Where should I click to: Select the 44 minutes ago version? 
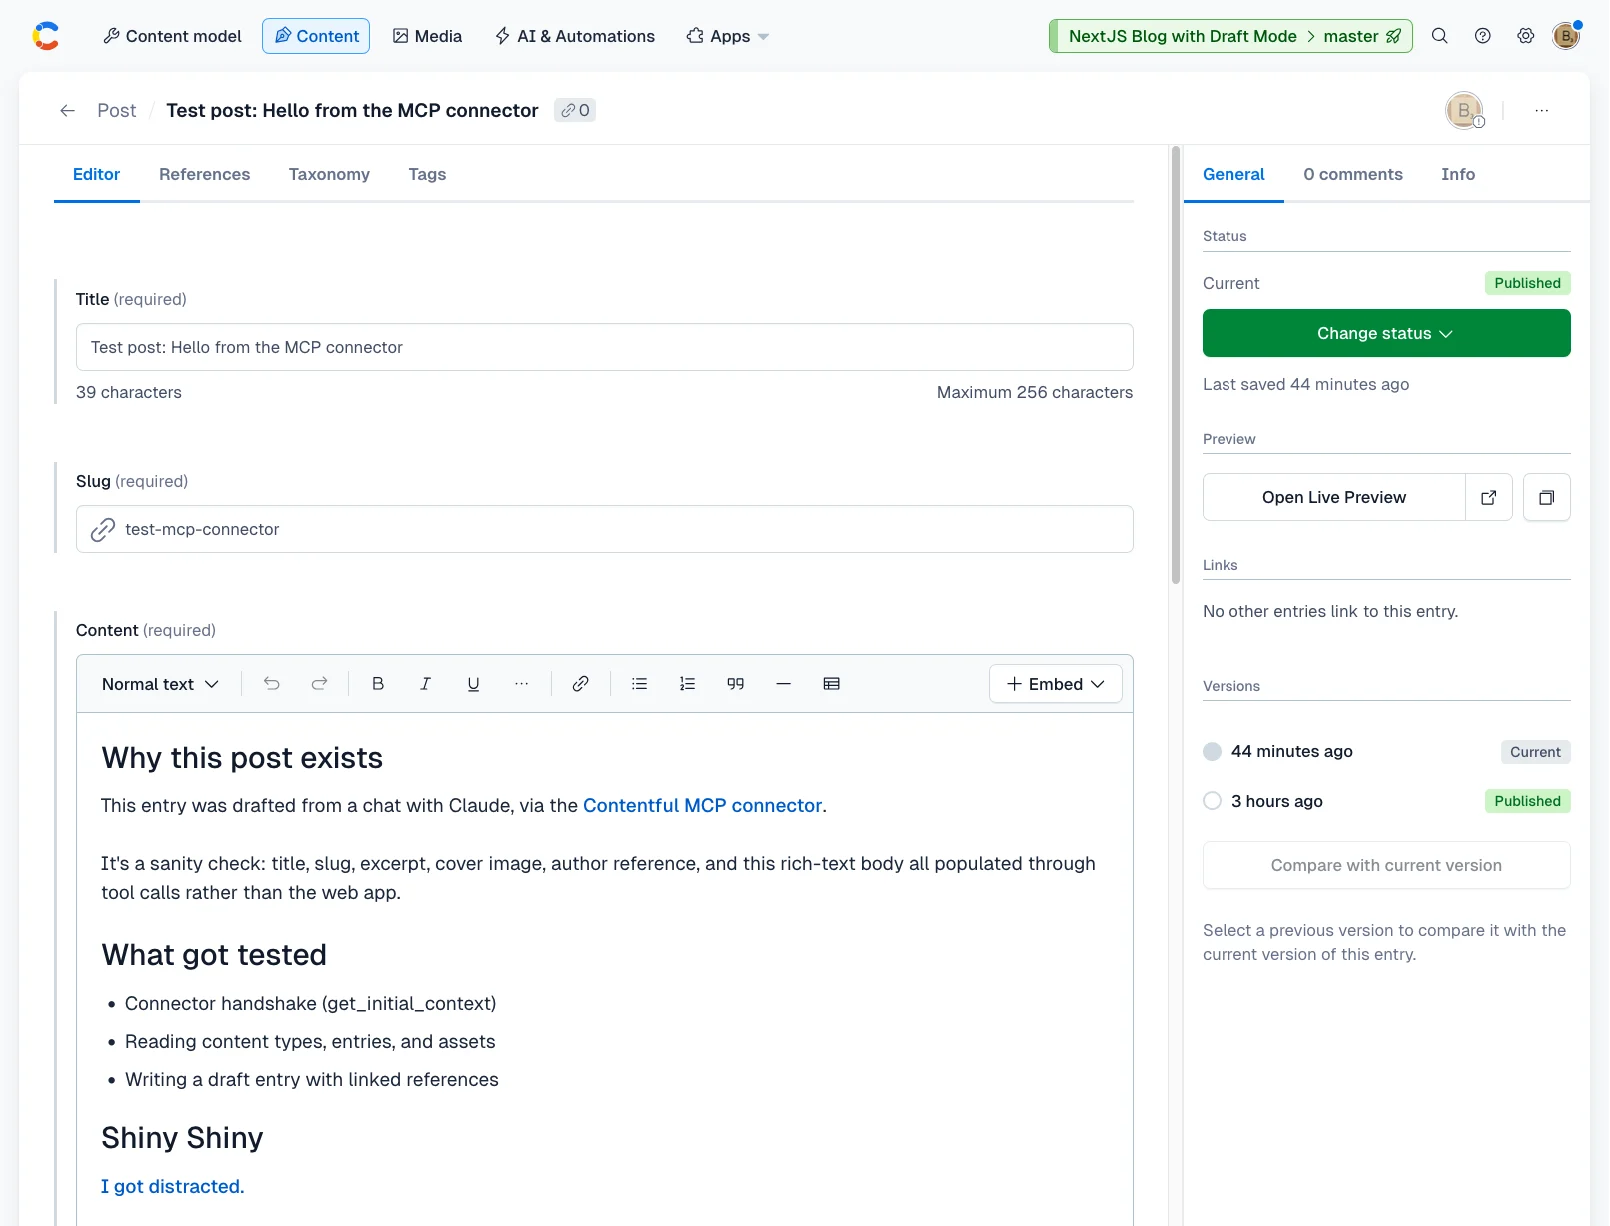(1213, 752)
